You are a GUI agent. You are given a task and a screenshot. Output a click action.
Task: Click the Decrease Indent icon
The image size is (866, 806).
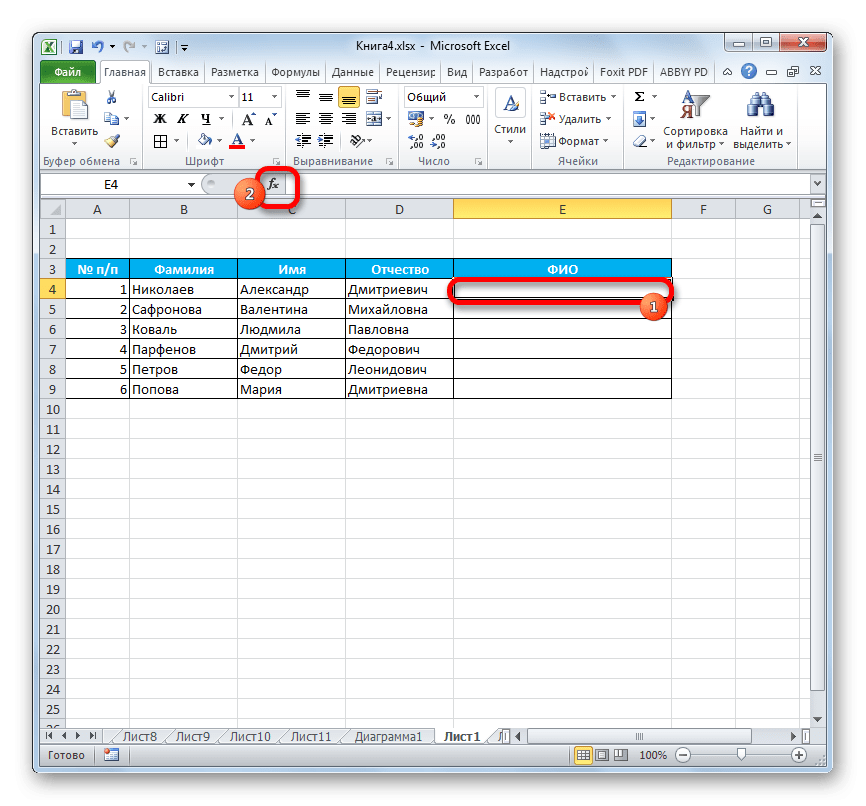303,141
